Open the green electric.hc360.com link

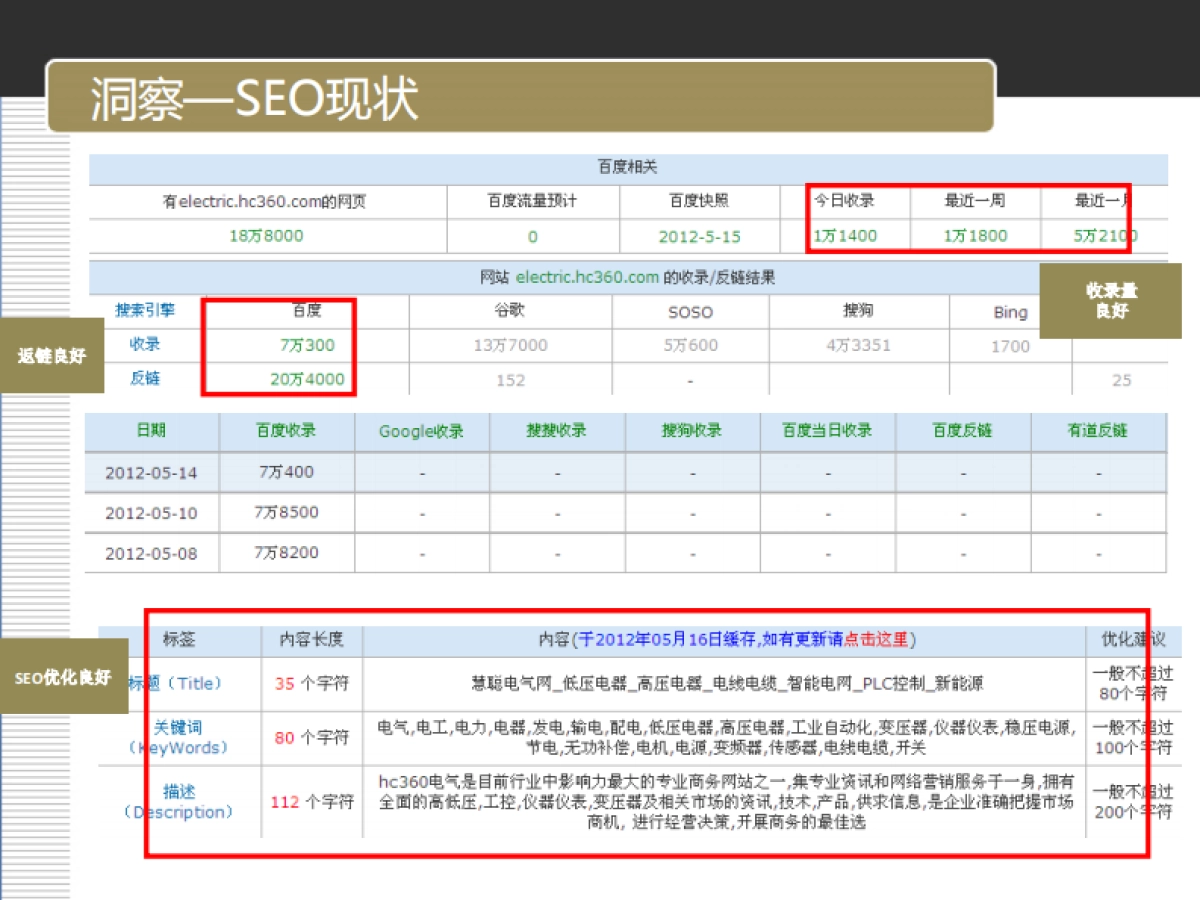pyautogui.click(x=587, y=277)
